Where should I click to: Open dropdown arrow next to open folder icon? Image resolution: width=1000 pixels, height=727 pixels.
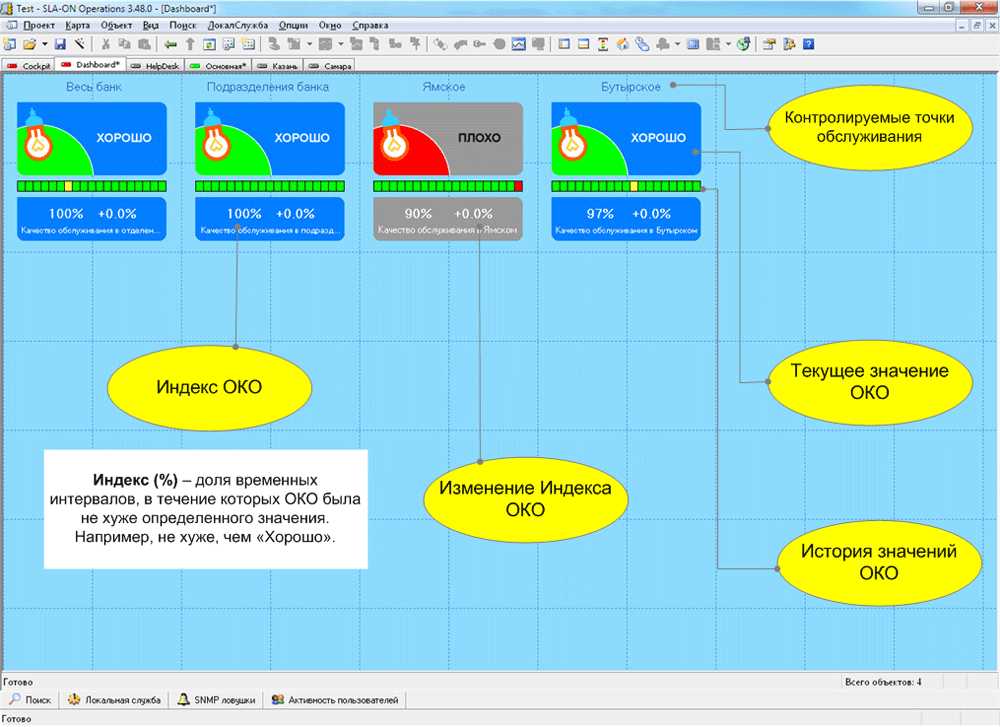(43, 44)
